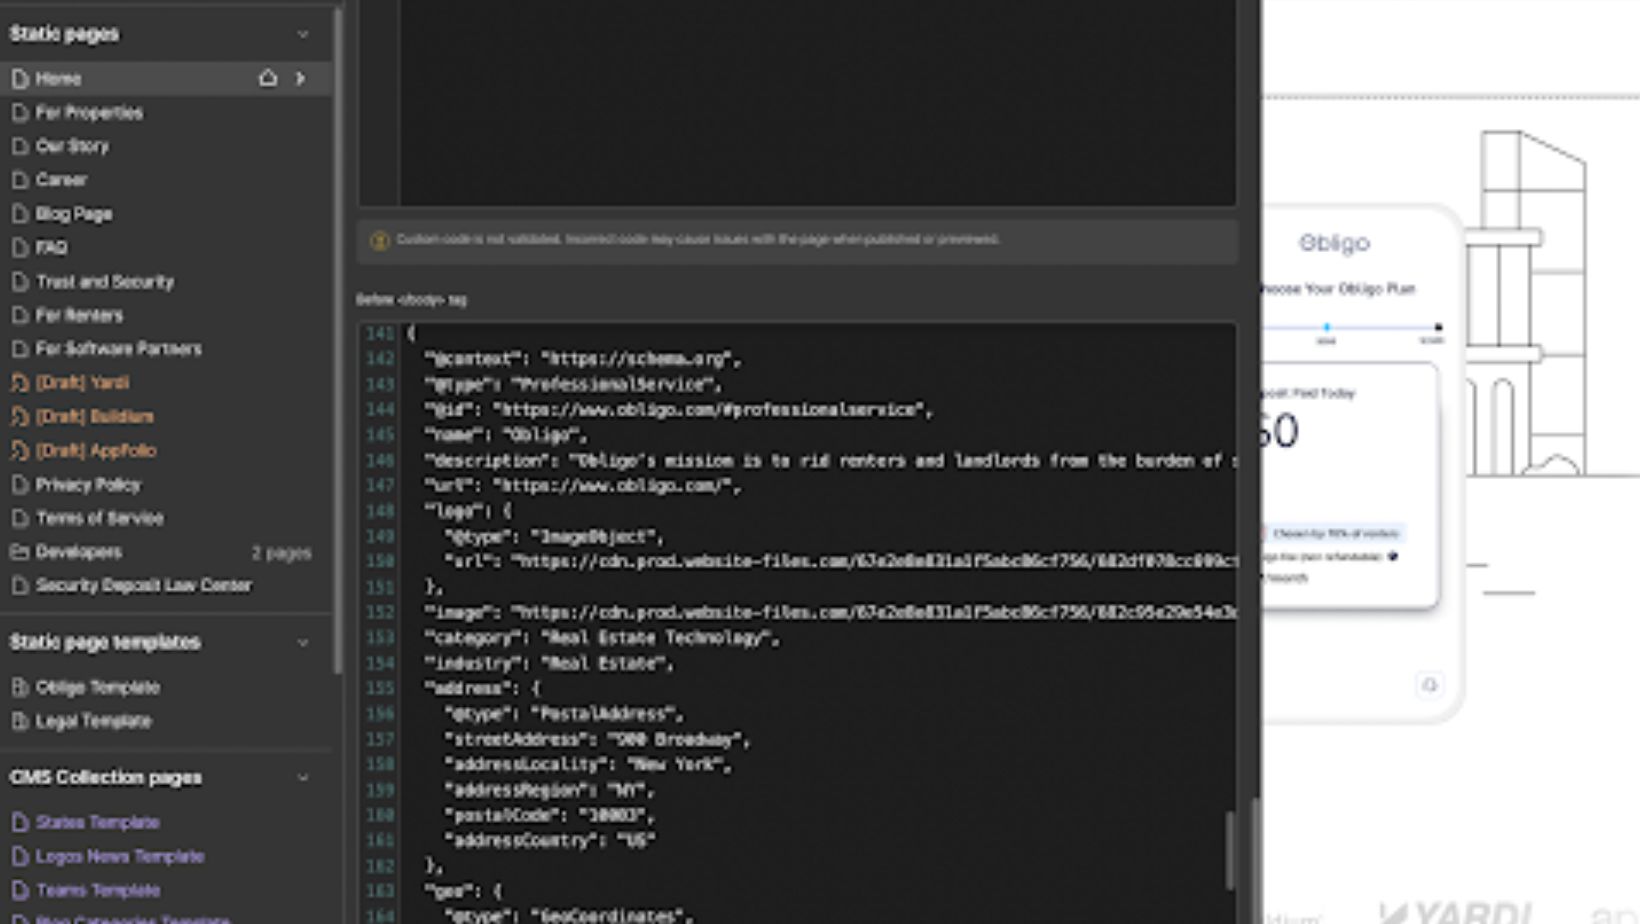This screenshot has height=924, width=1640.
Task: Open the [Draft] Buildium page
Action: pos(94,416)
